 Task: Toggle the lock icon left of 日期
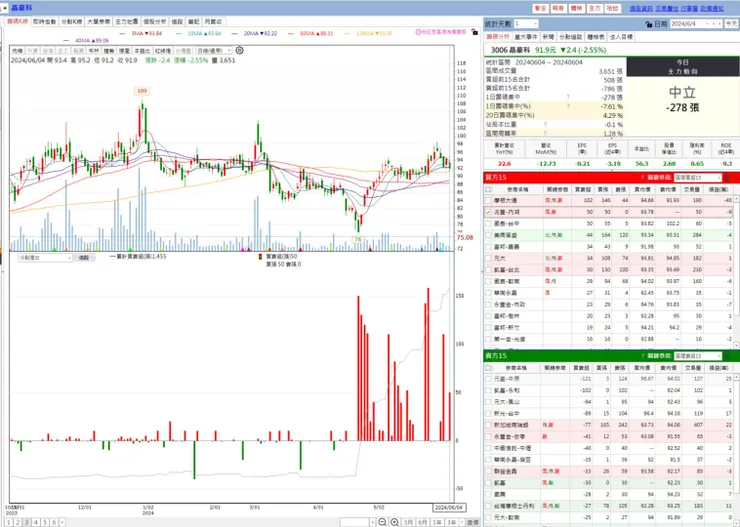648,24
